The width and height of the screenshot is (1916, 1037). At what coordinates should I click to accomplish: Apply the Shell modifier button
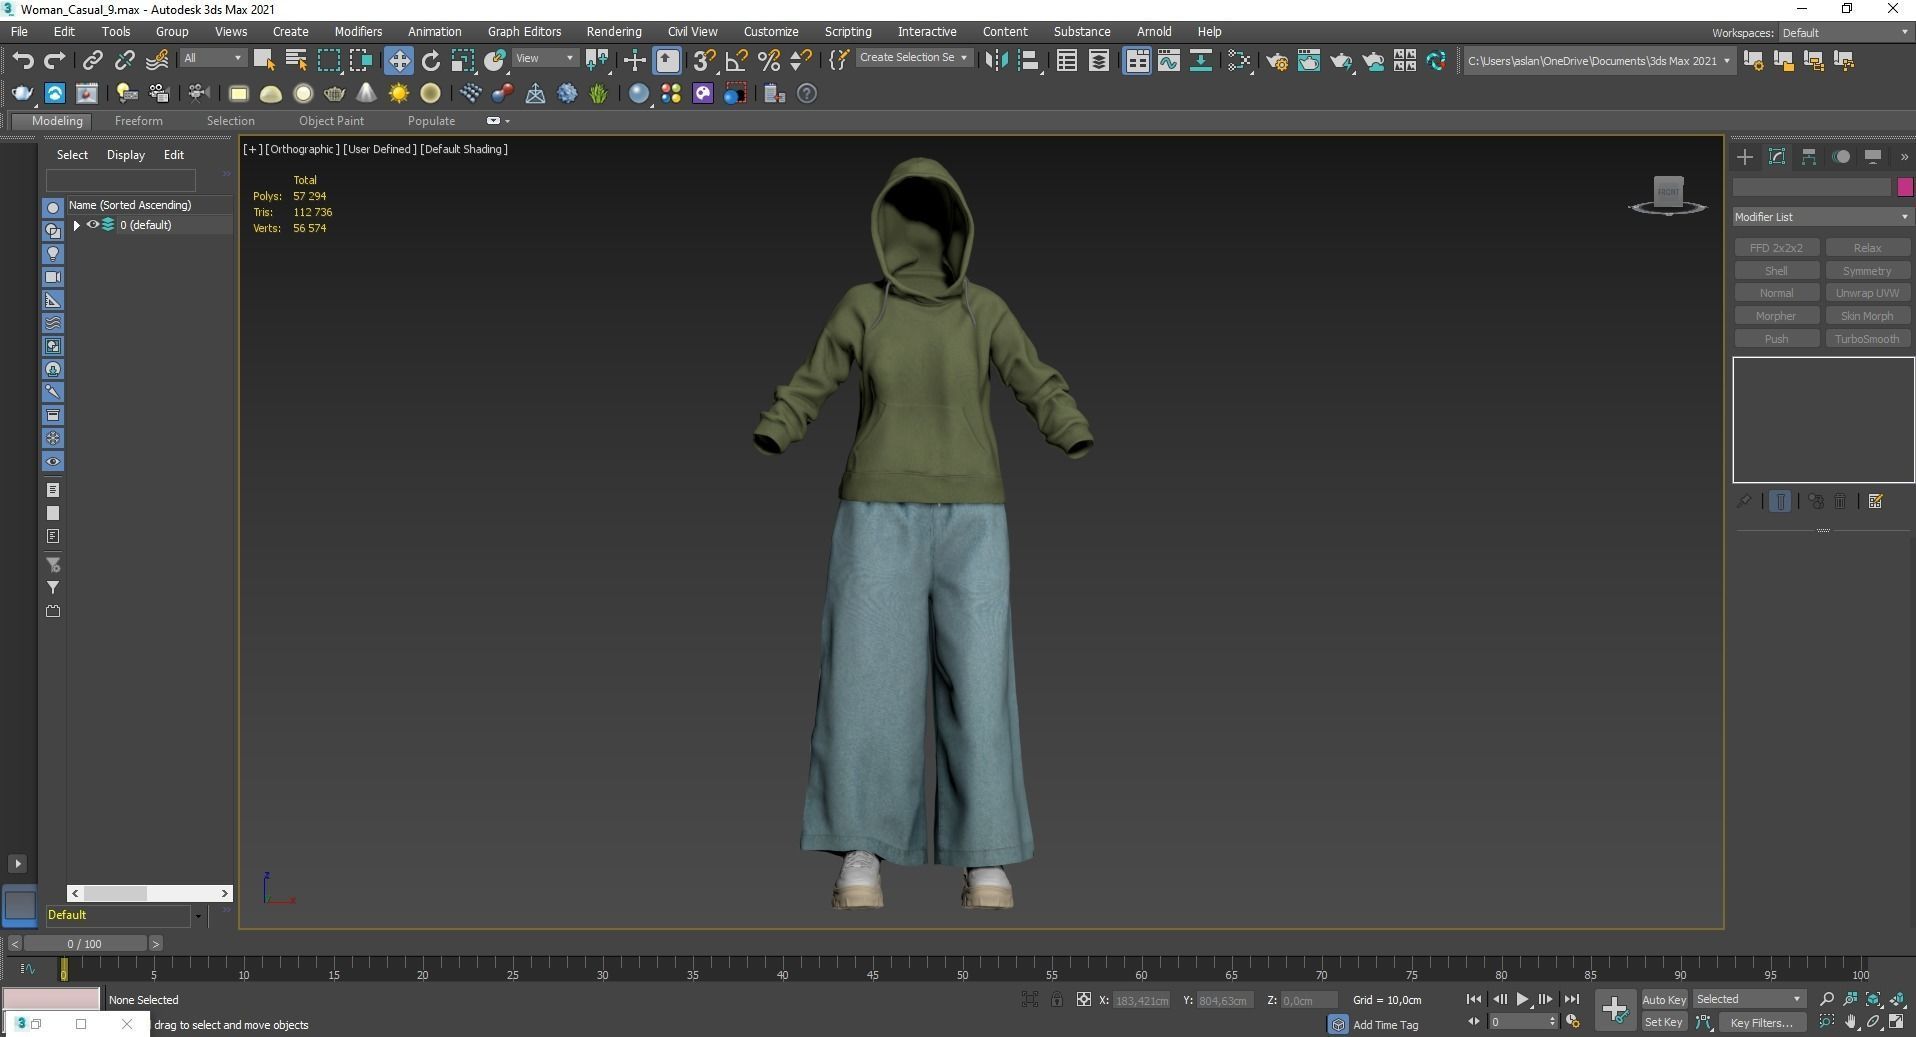tap(1776, 271)
